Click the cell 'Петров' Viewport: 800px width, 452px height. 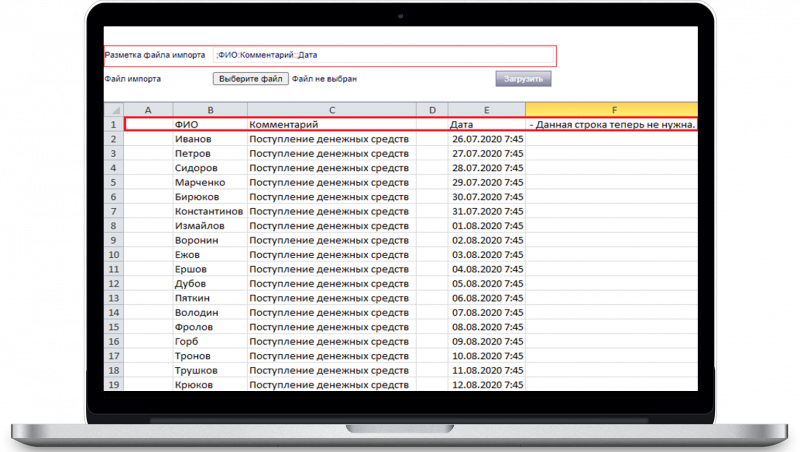click(210, 154)
